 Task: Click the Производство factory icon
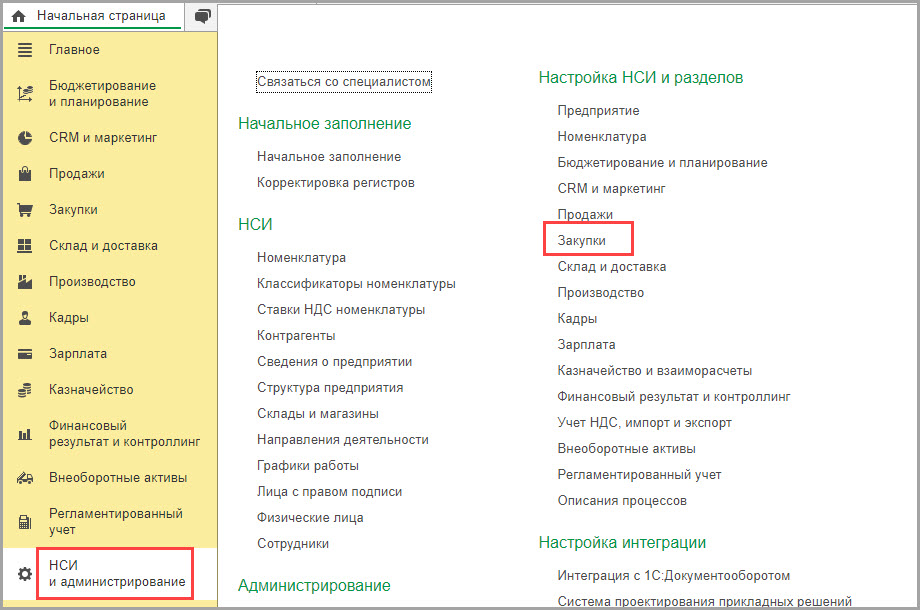click(x=25, y=282)
